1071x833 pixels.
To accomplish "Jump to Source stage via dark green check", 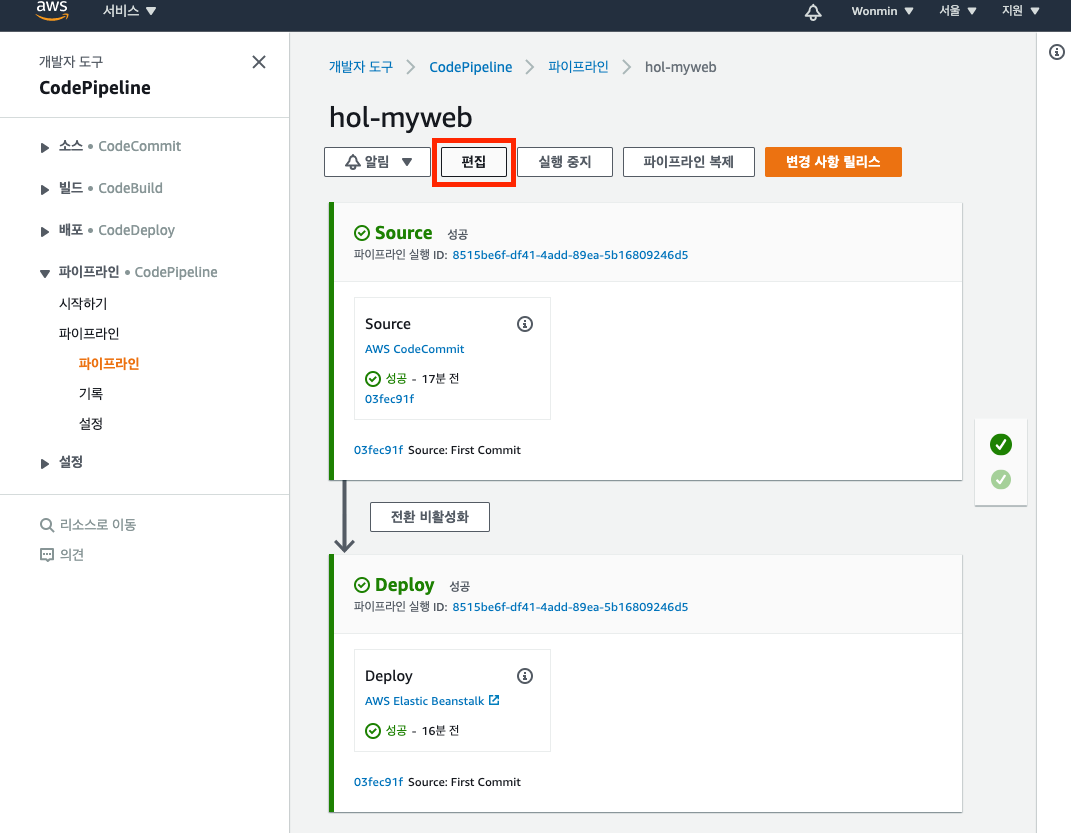I will click(1001, 444).
